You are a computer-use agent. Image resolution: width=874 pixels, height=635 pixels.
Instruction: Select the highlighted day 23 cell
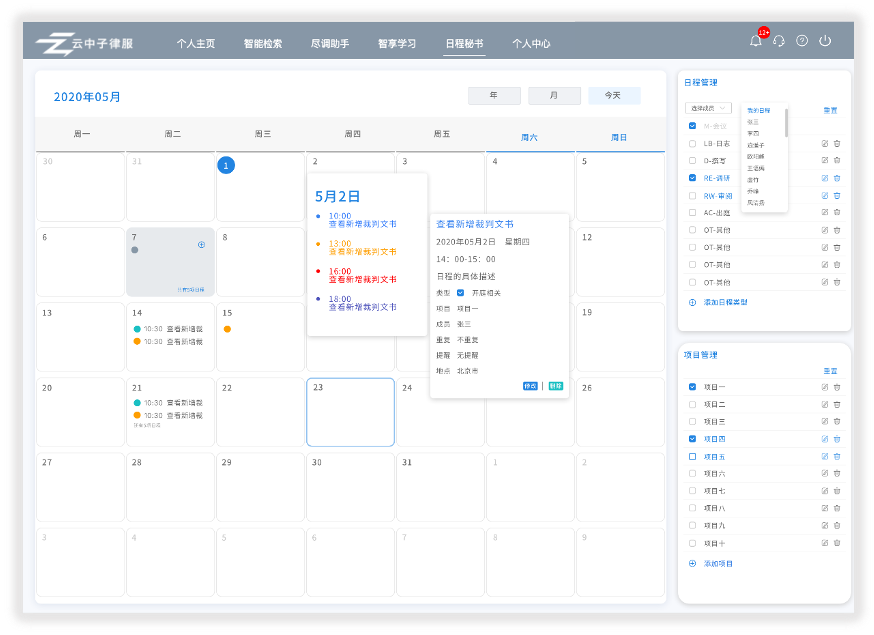pos(351,412)
